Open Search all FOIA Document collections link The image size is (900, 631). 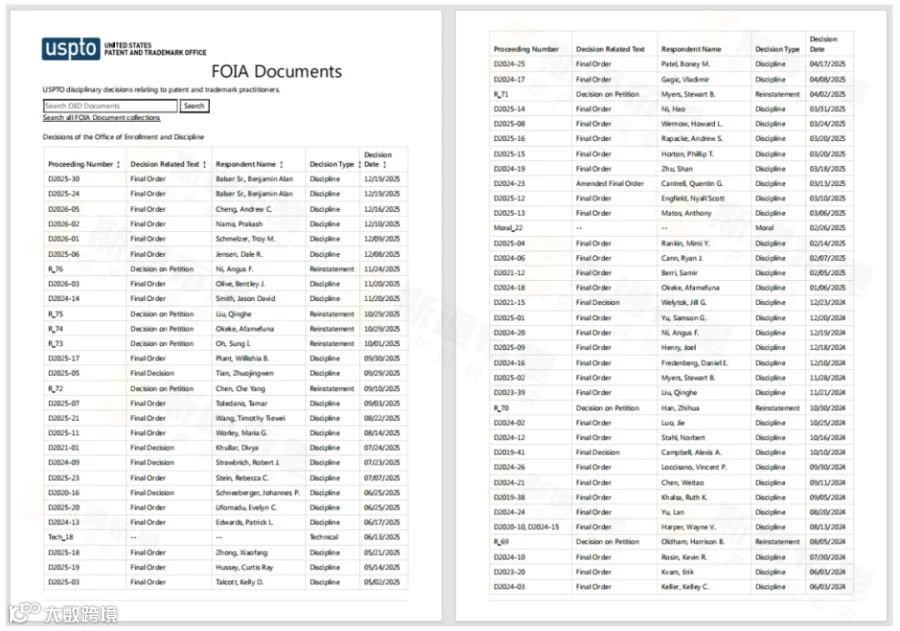click(x=101, y=118)
